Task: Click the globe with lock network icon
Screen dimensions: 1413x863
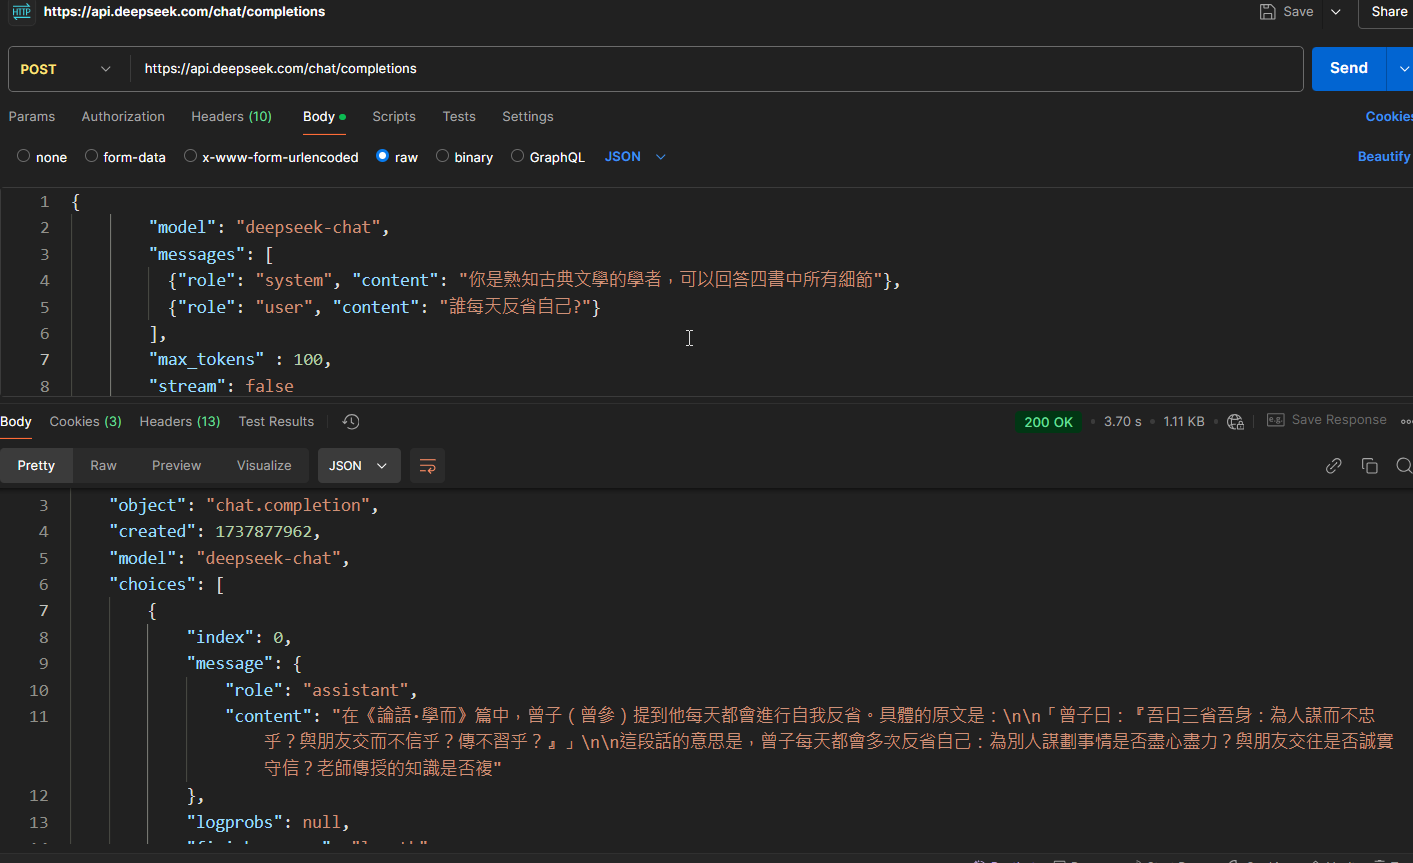Action: 1236,422
